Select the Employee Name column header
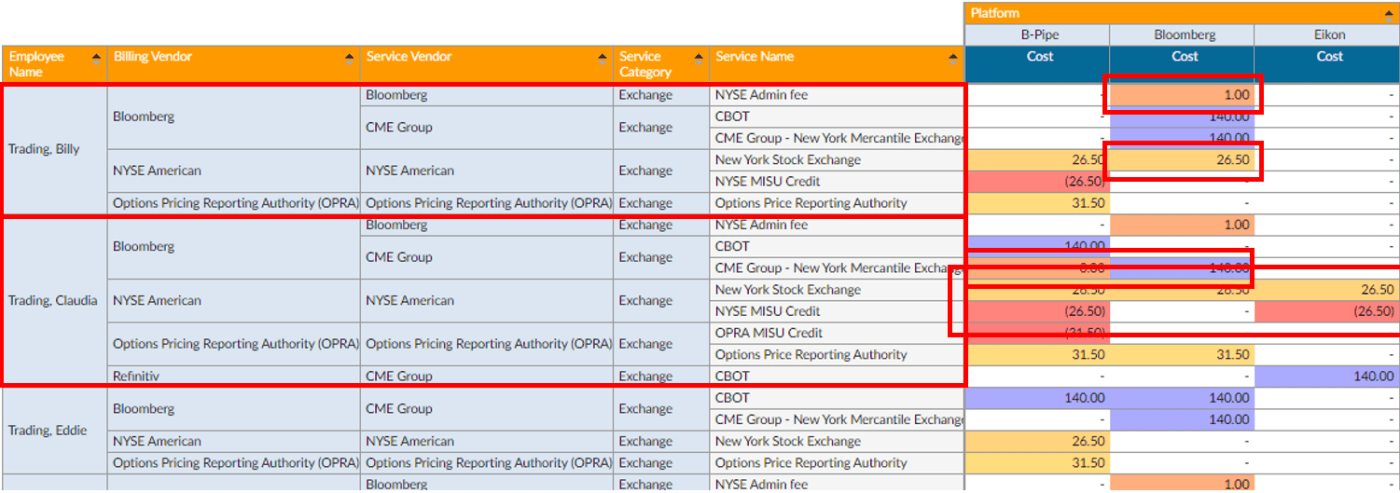 tap(54, 64)
